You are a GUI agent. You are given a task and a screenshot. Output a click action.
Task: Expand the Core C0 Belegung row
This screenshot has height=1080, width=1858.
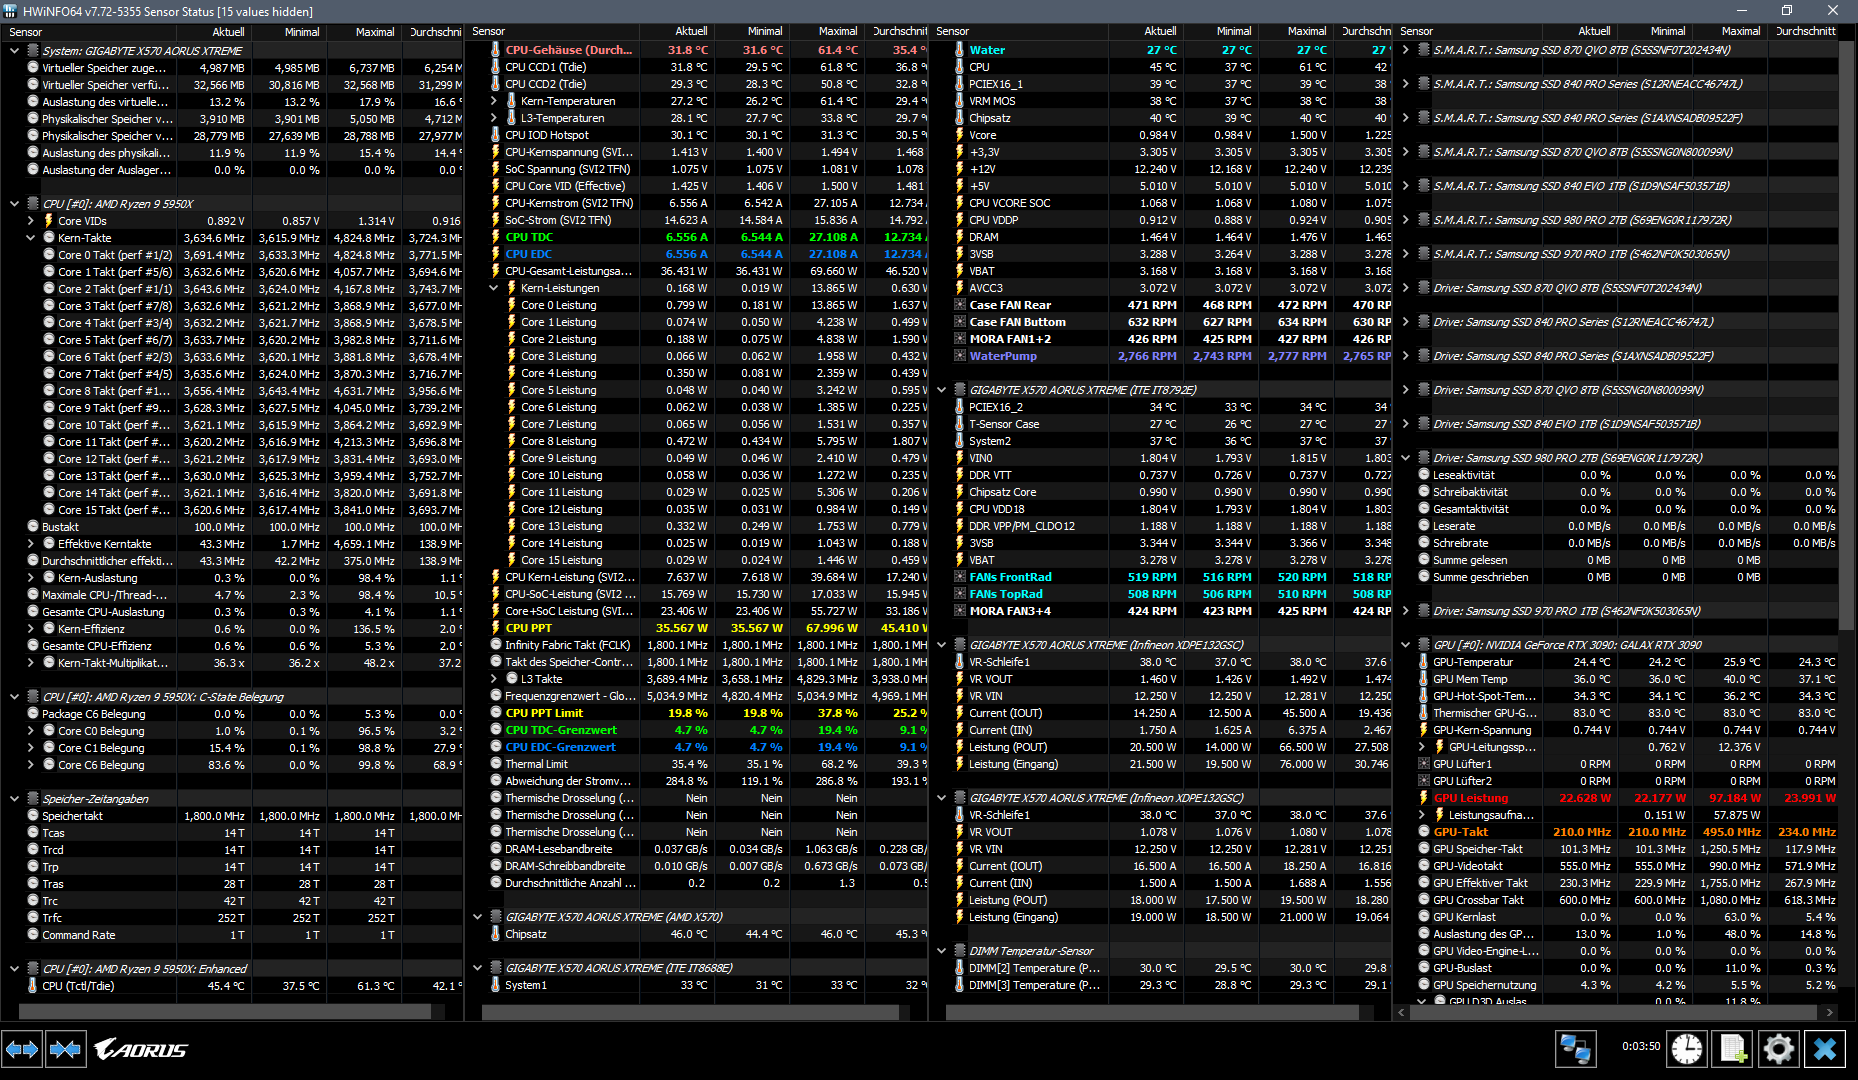pos(30,731)
